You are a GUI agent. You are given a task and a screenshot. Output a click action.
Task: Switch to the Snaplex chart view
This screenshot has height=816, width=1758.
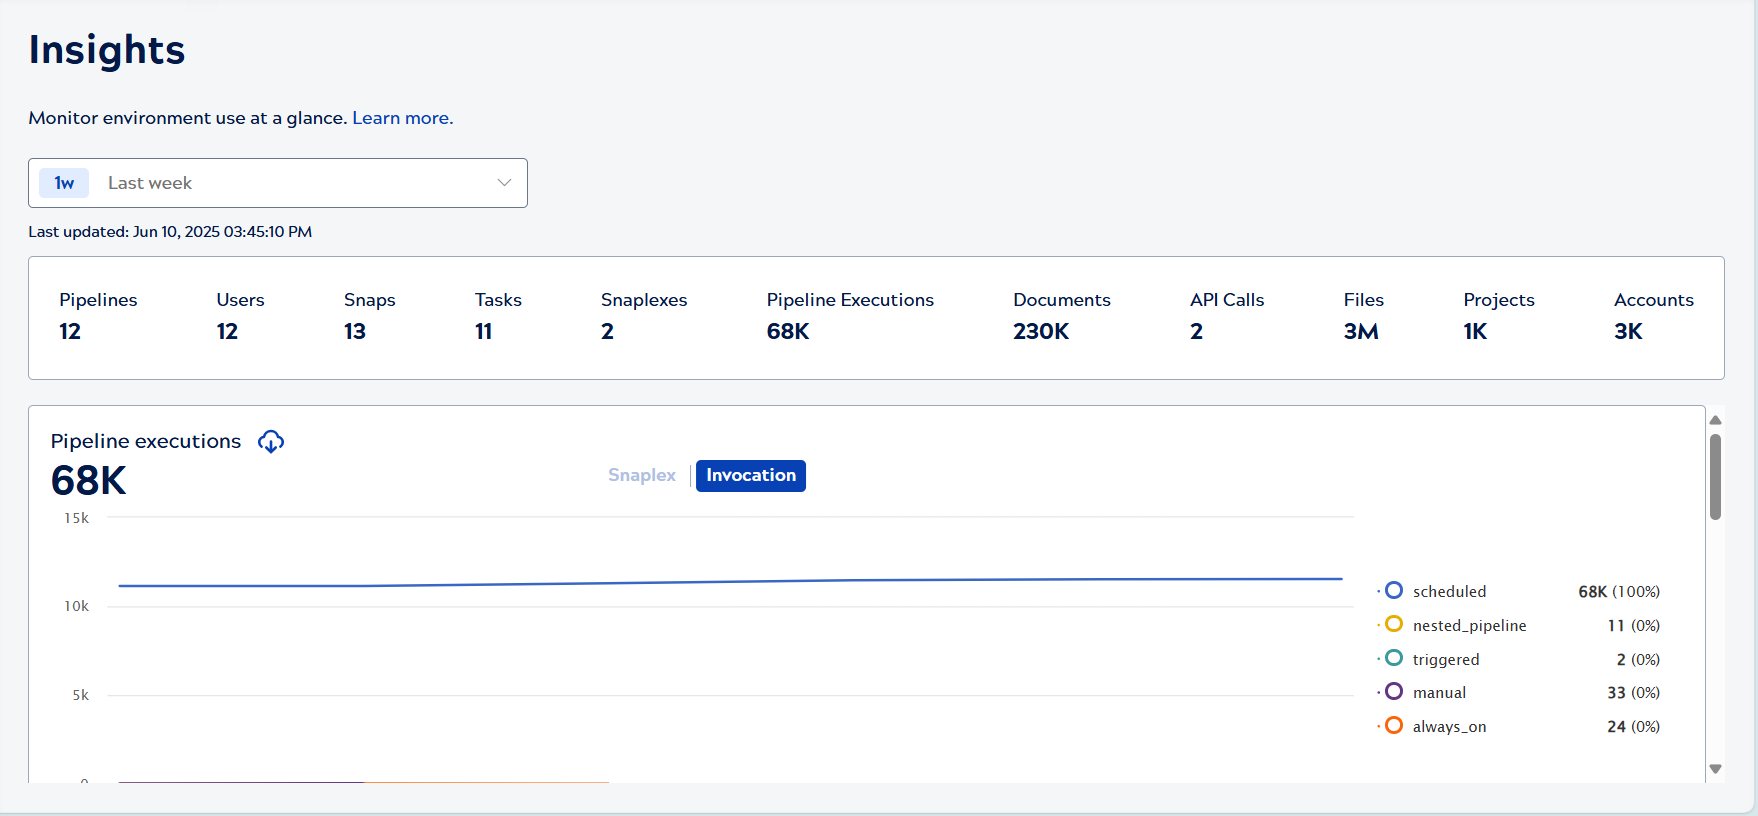(x=642, y=475)
